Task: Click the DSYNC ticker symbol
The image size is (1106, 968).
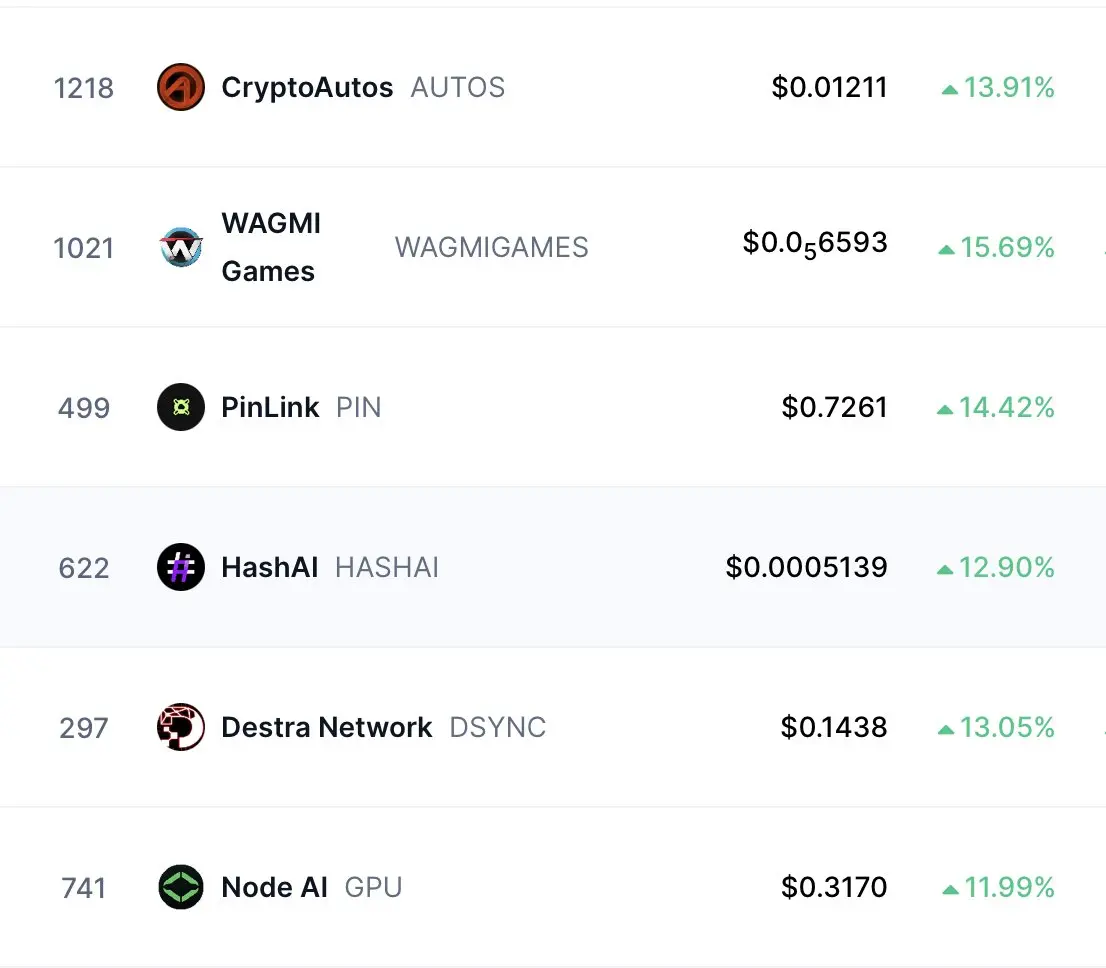Action: 498,727
